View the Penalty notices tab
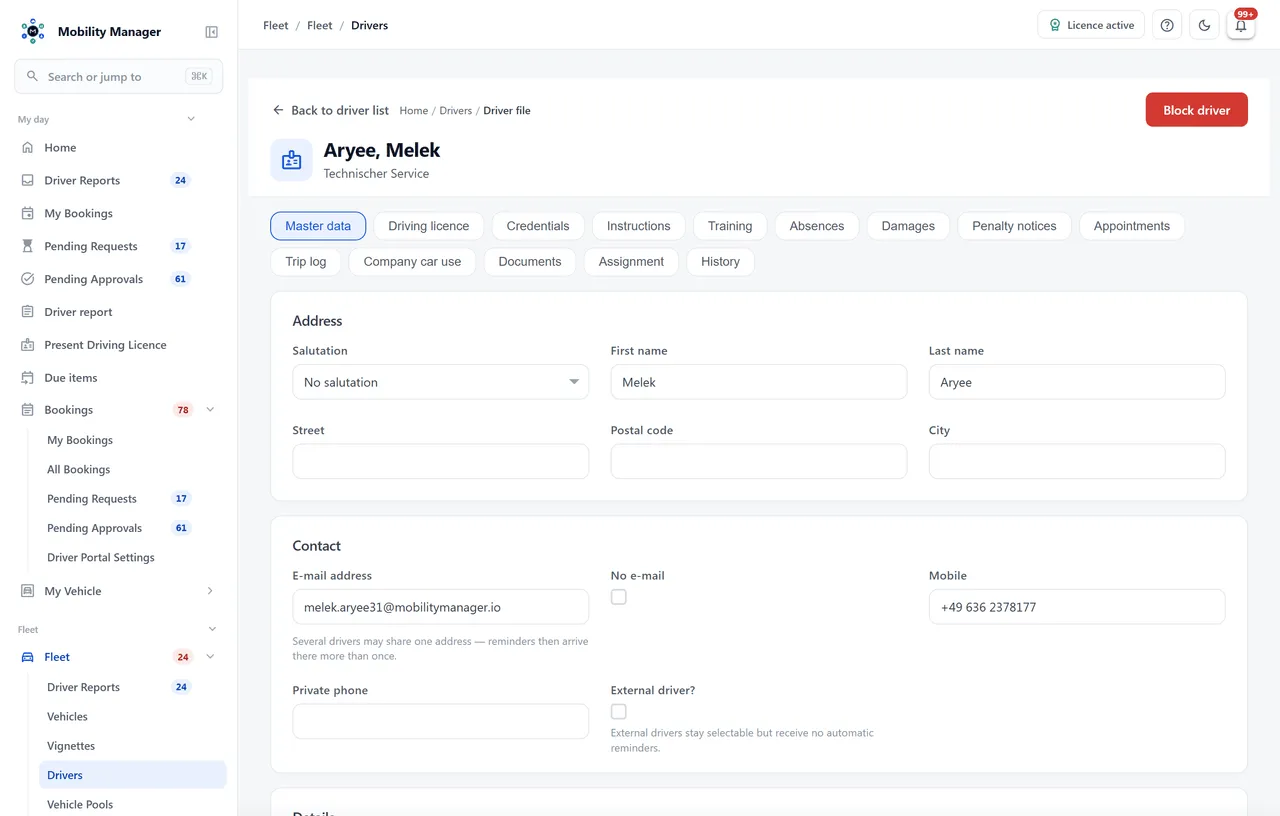The image size is (1280, 816). coord(1014,226)
